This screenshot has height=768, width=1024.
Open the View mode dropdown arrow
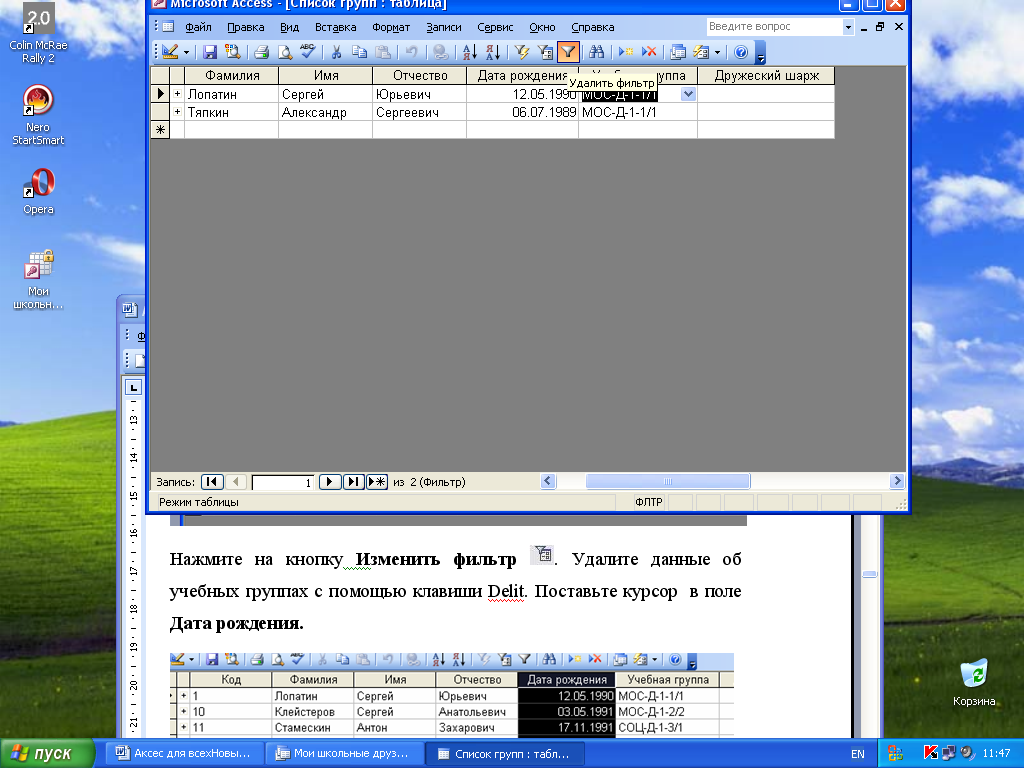(186, 52)
